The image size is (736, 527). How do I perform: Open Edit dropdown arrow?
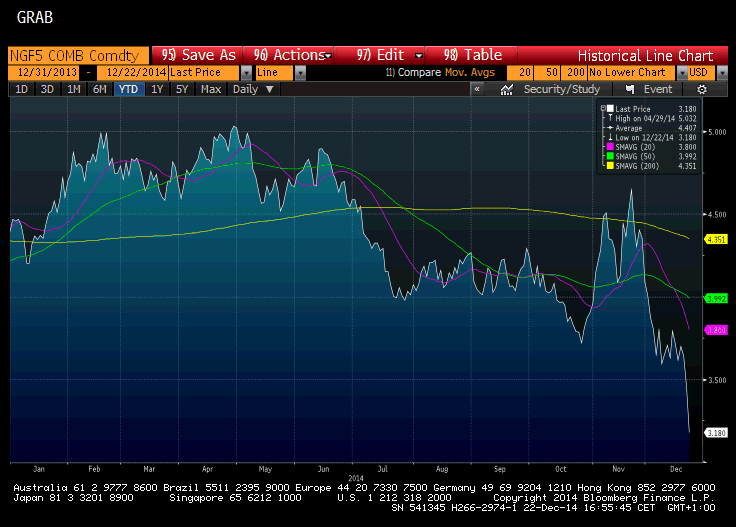point(419,56)
